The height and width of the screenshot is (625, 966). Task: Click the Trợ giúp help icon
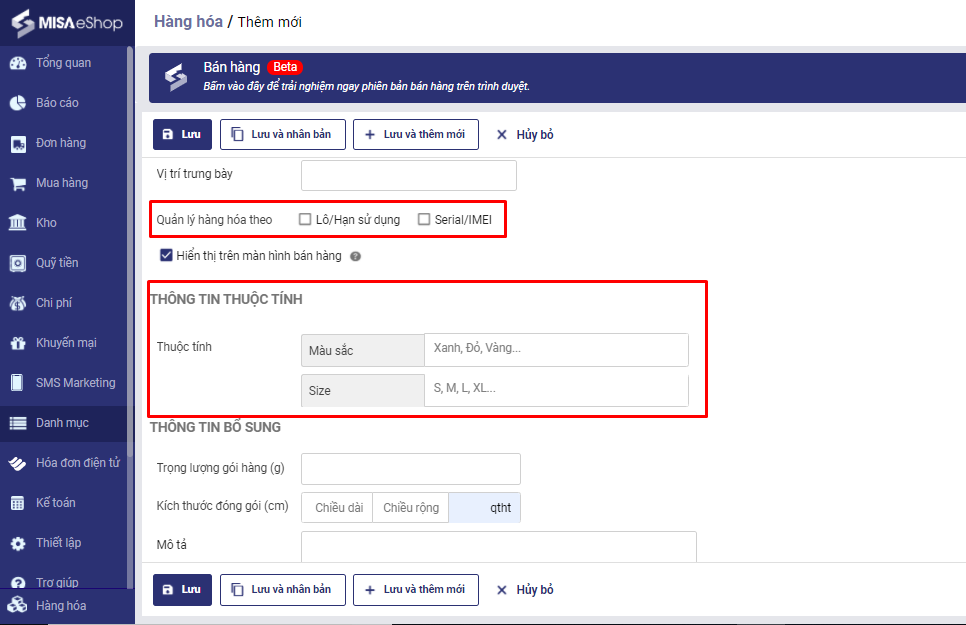(x=18, y=582)
